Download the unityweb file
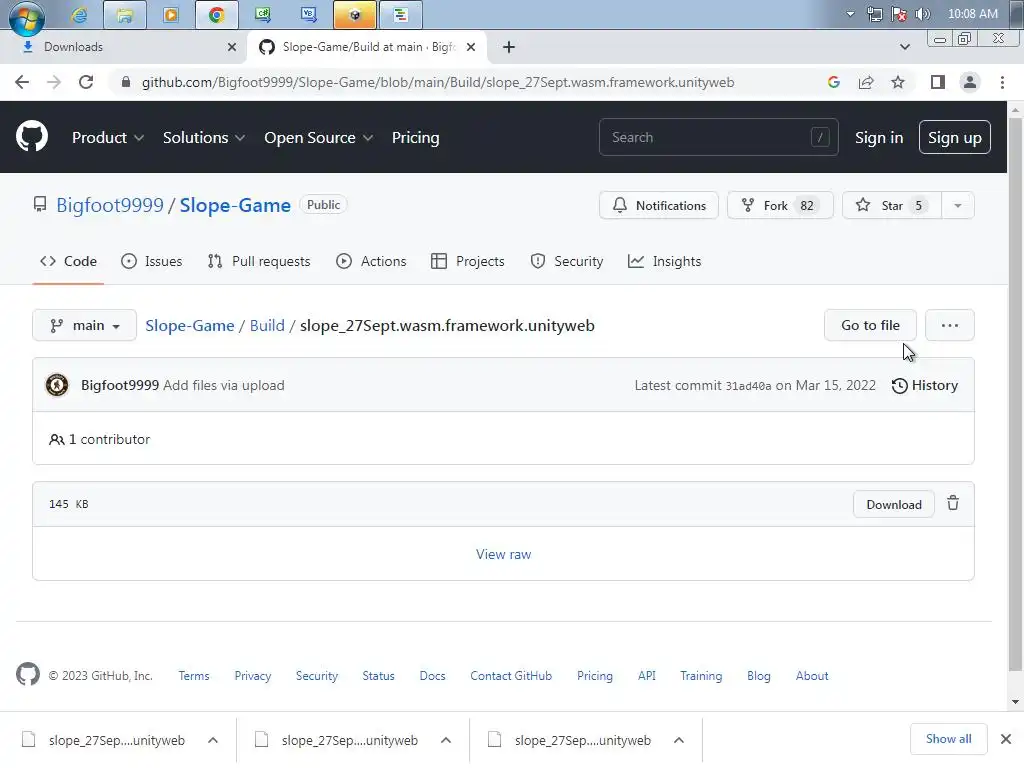 point(893,504)
